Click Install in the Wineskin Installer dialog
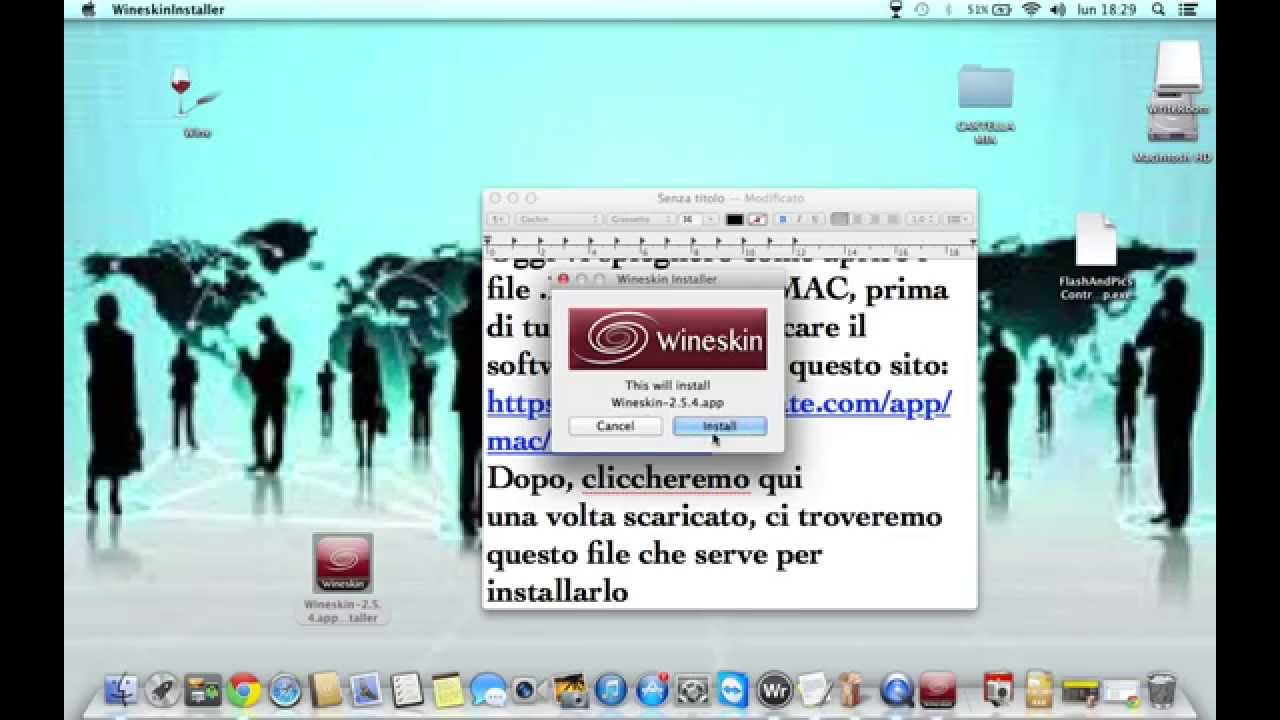The height and width of the screenshot is (720, 1280). click(x=719, y=426)
